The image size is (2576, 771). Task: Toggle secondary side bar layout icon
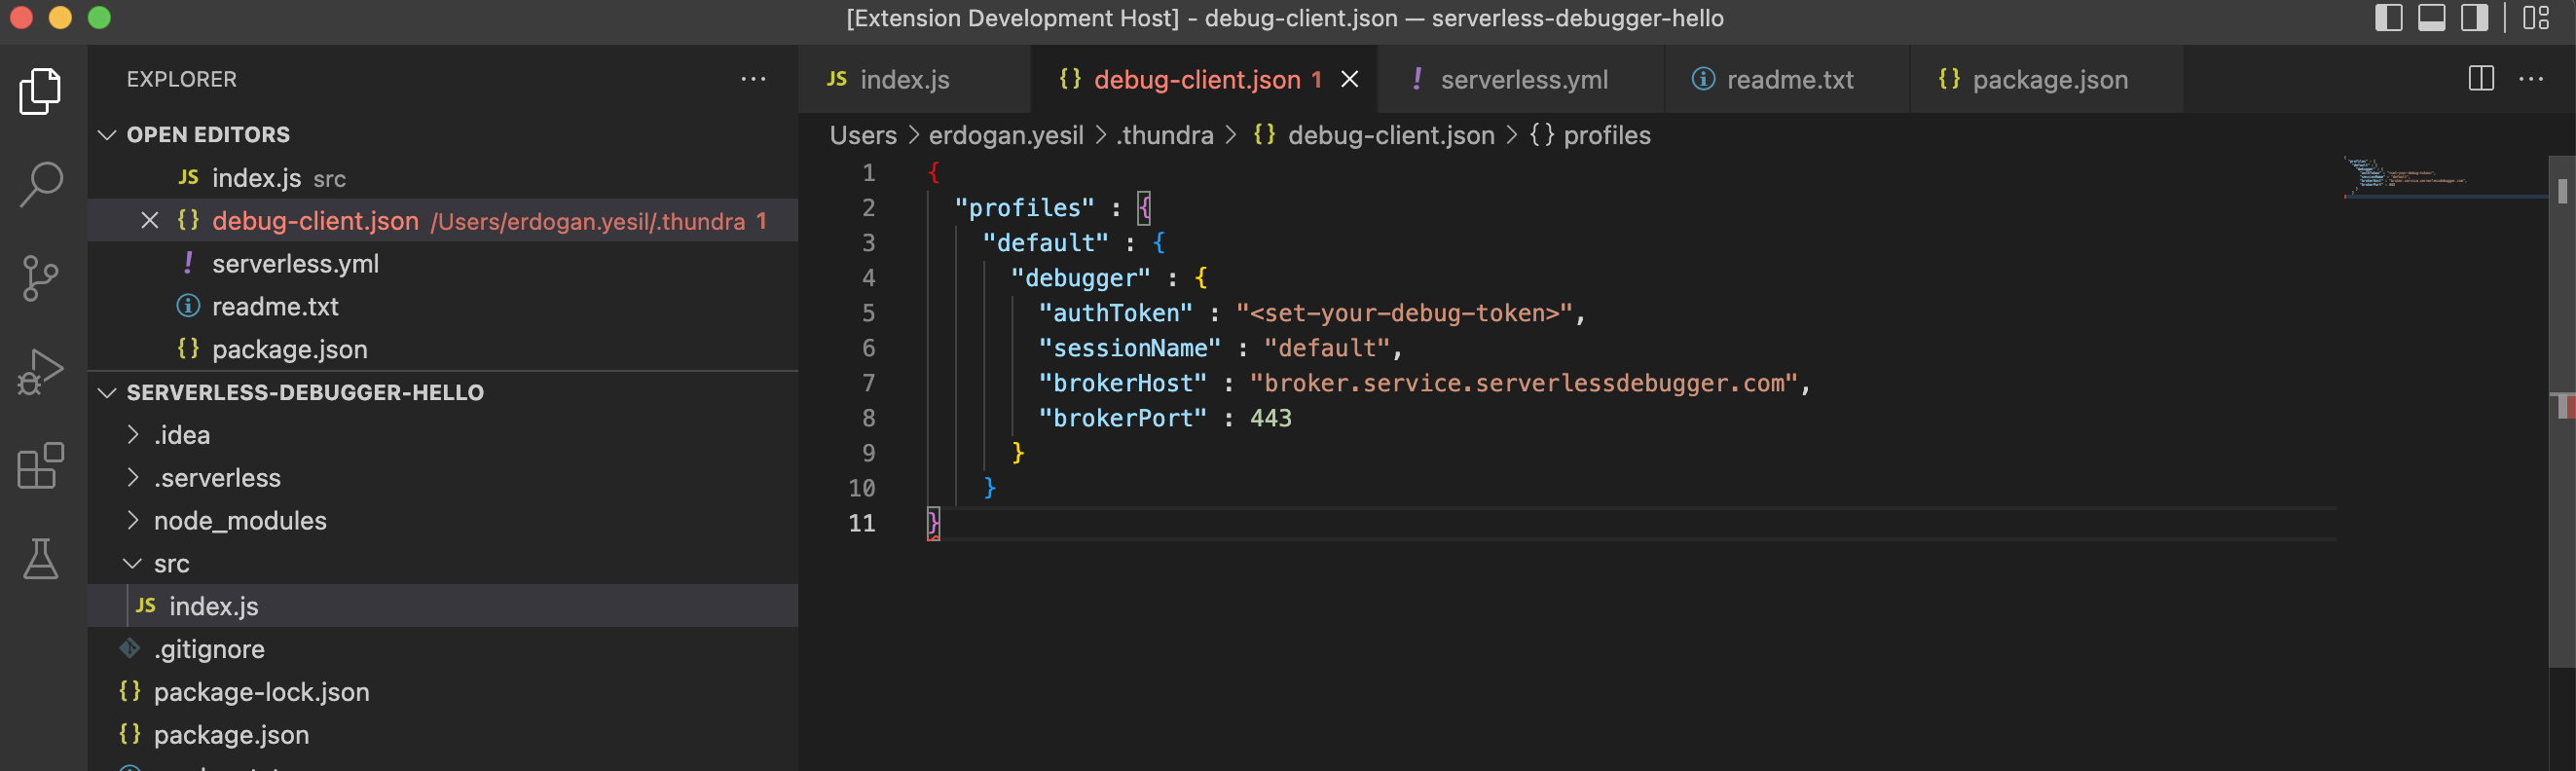pos(2474,18)
